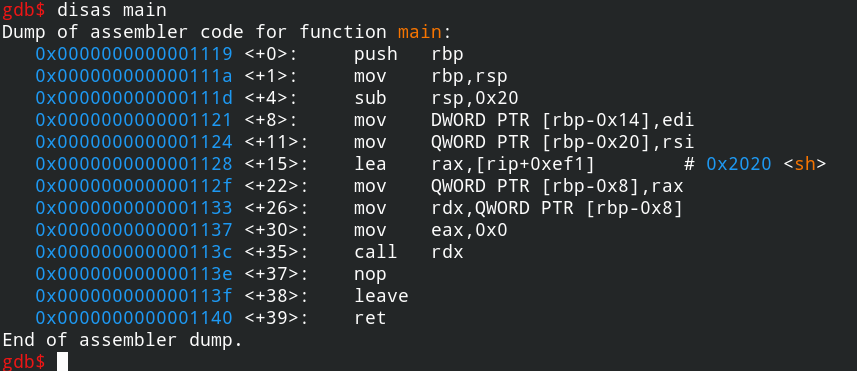Click 'DWORD PTR [rbp-0x14],edi' operand
This screenshot has width=857, height=371.
pos(562,120)
